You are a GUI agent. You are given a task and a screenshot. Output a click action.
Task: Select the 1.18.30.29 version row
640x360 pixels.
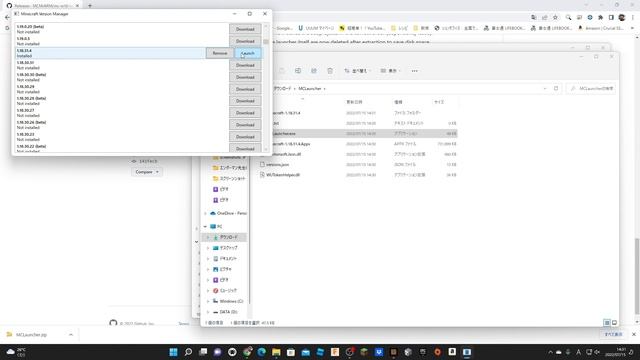(x=122, y=89)
